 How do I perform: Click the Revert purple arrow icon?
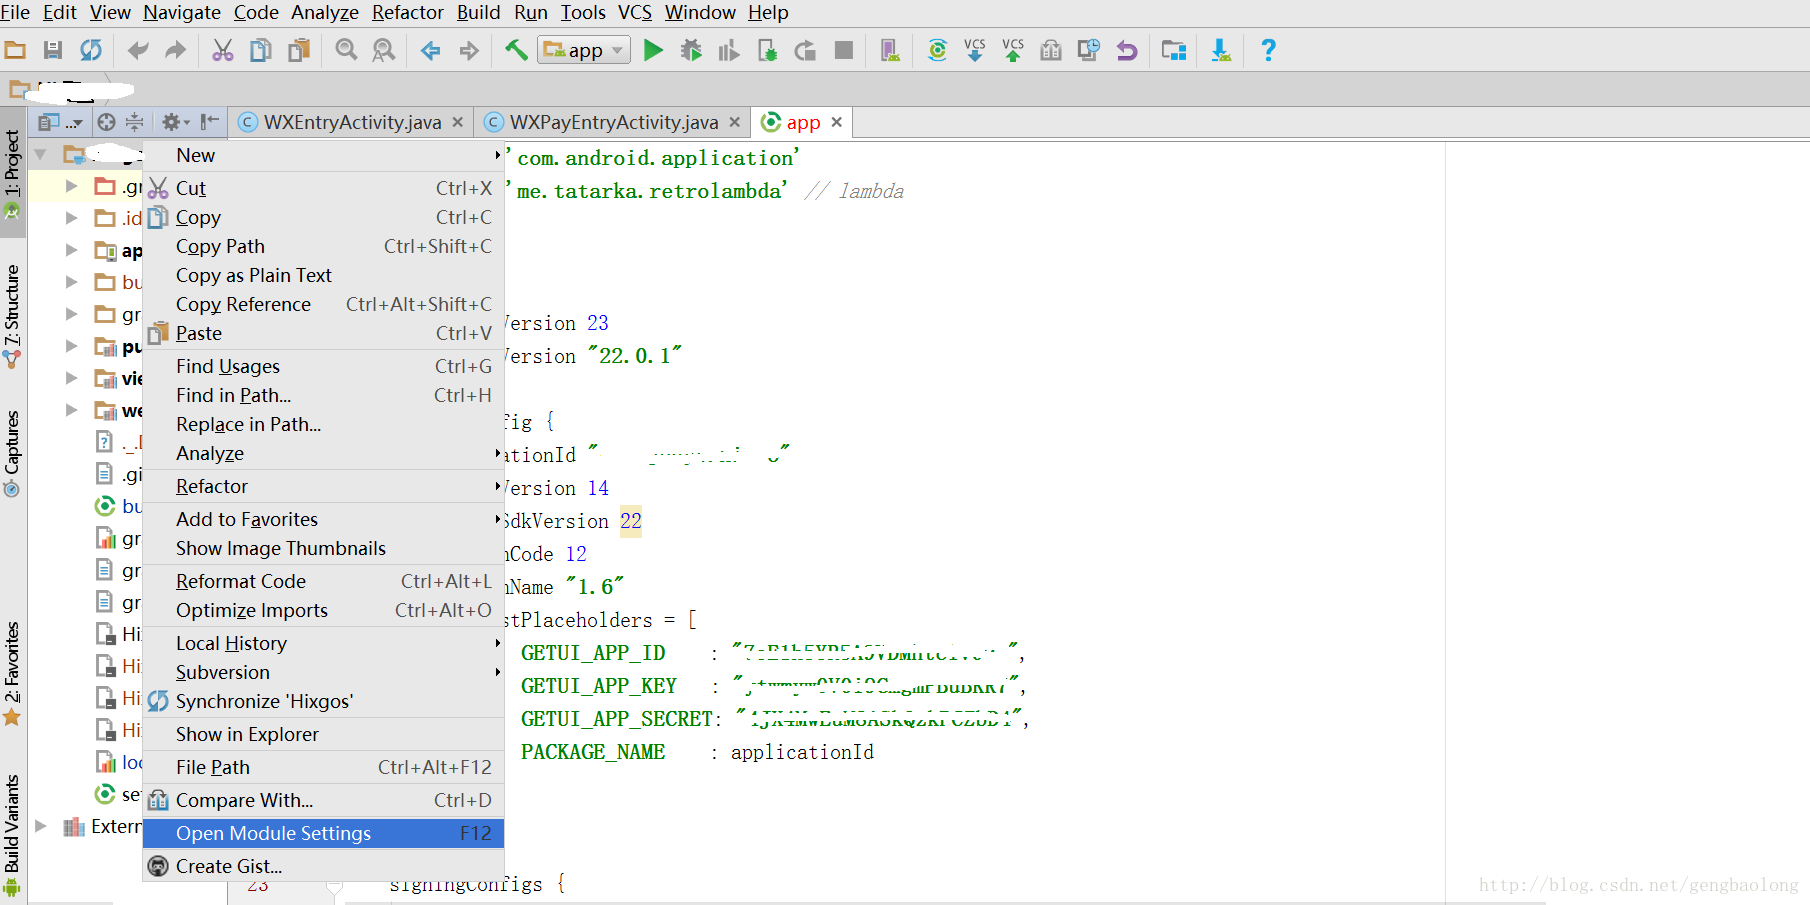coord(1127,50)
